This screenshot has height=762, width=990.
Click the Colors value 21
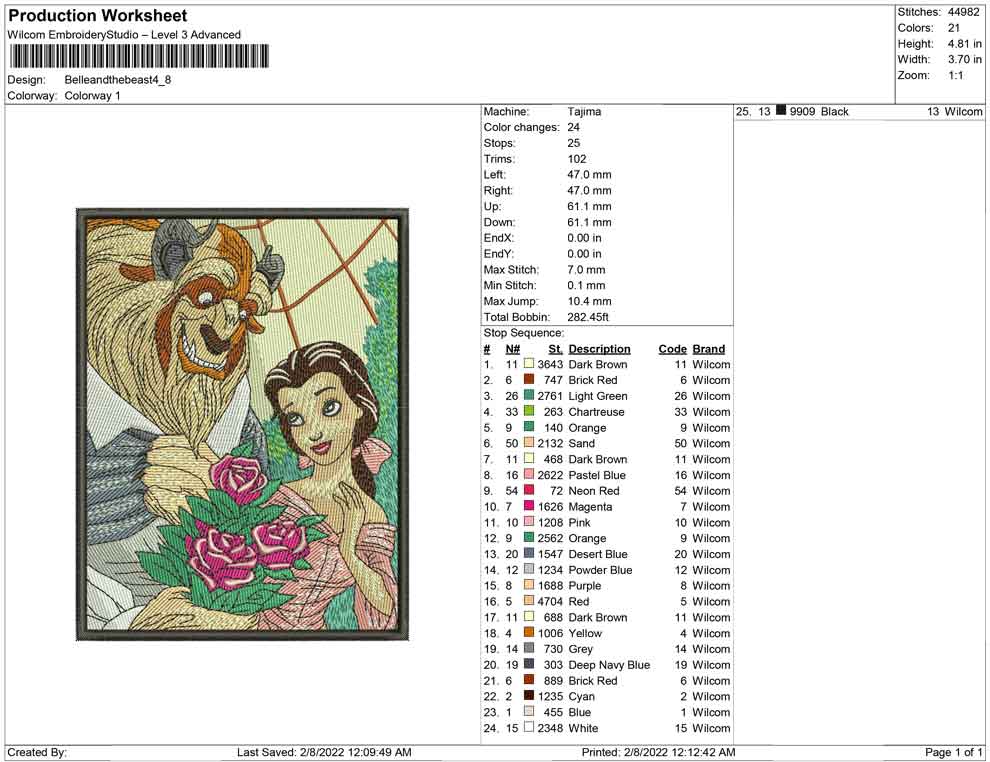pyautogui.click(x=953, y=28)
